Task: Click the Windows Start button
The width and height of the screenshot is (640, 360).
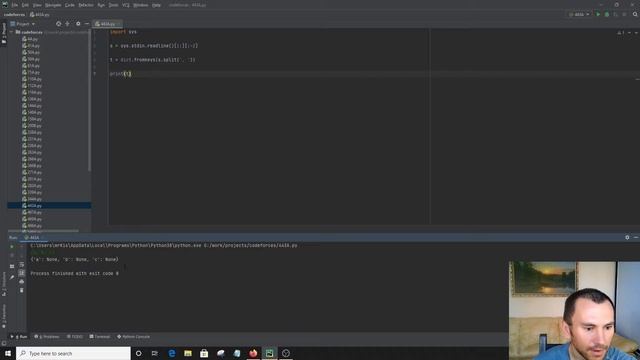Action: point(8,353)
